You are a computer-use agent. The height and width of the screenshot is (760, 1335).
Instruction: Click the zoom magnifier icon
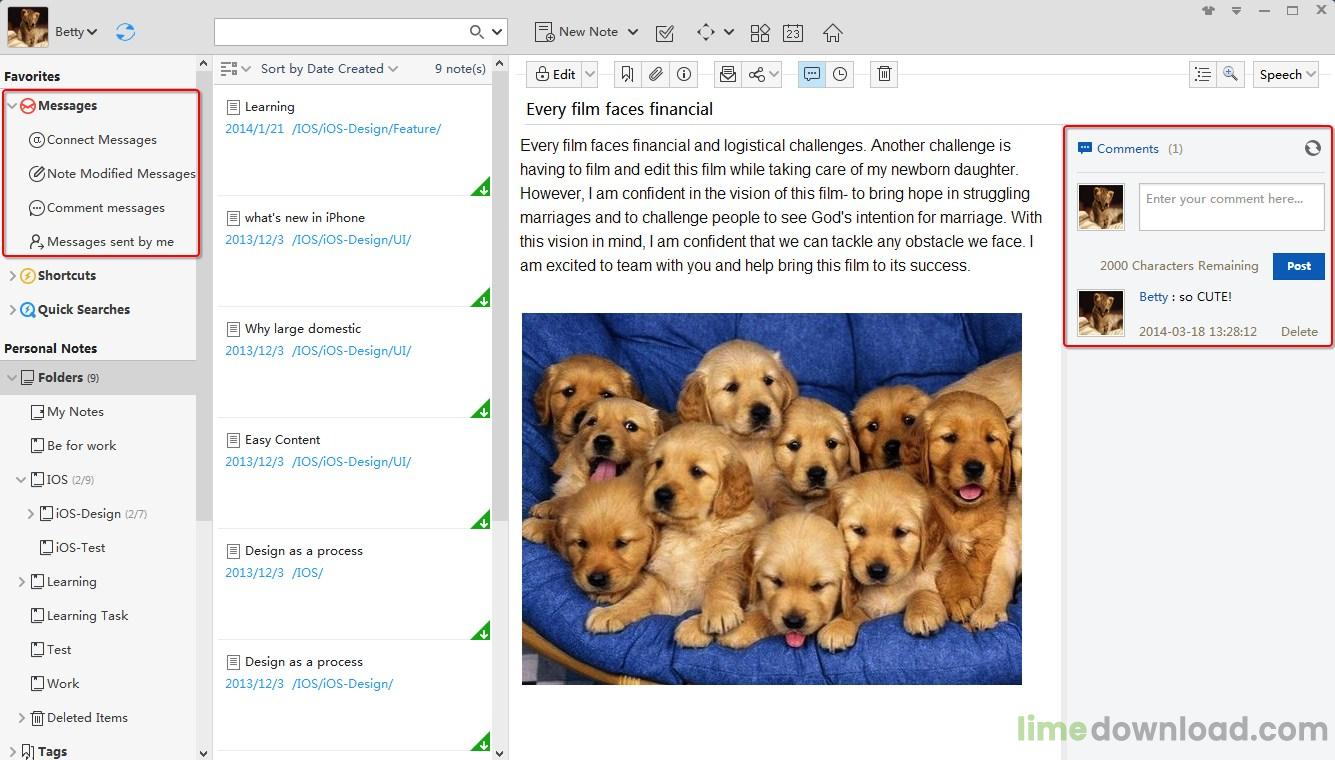[x=1231, y=74]
